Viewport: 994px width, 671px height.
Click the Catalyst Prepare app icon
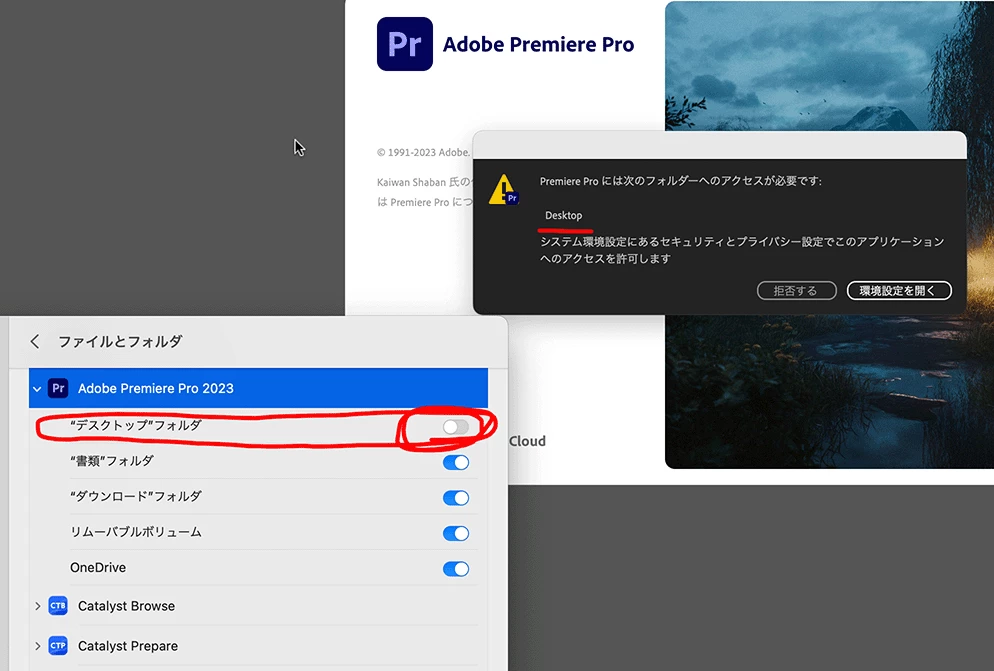point(58,646)
